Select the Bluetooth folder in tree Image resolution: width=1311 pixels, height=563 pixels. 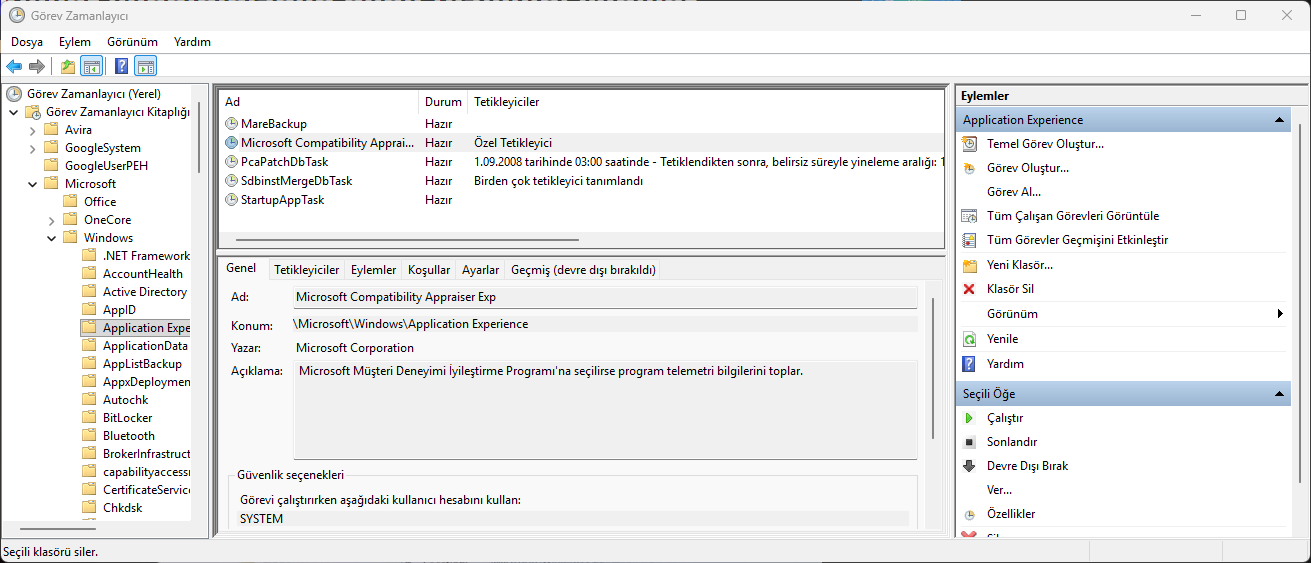click(129, 436)
